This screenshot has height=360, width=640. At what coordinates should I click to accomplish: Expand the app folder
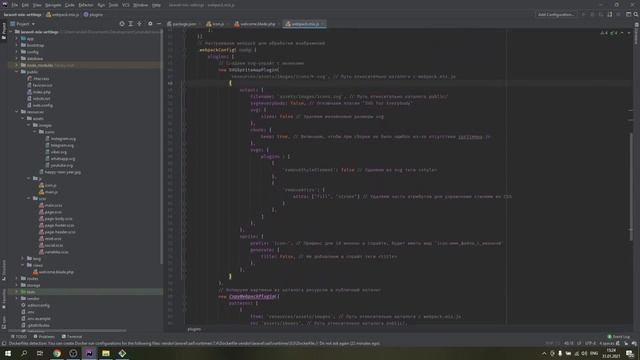click(x=17, y=38)
